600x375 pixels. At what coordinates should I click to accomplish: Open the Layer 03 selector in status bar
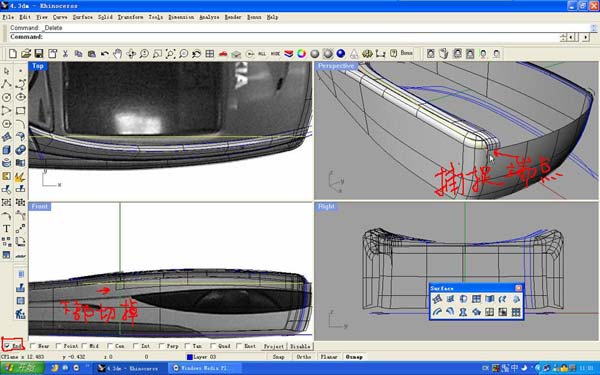tap(201, 357)
